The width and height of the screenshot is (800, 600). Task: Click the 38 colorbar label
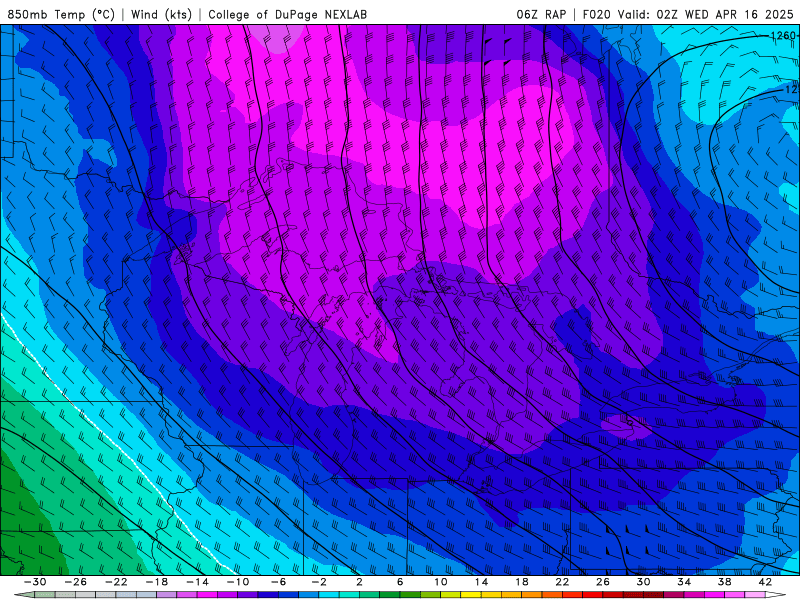pyautogui.click(x=724, y=582)
